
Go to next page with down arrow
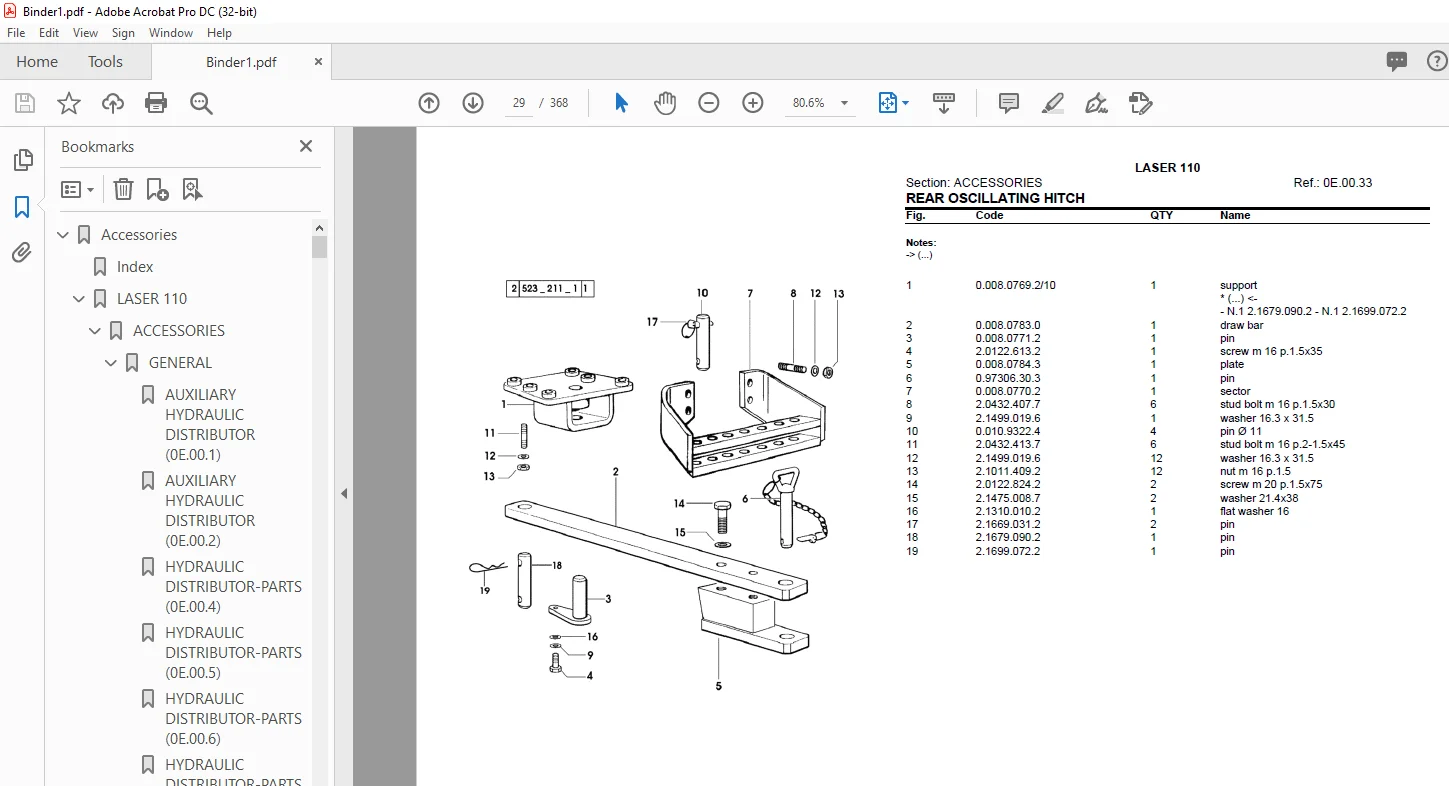click(x=473, y=103)
